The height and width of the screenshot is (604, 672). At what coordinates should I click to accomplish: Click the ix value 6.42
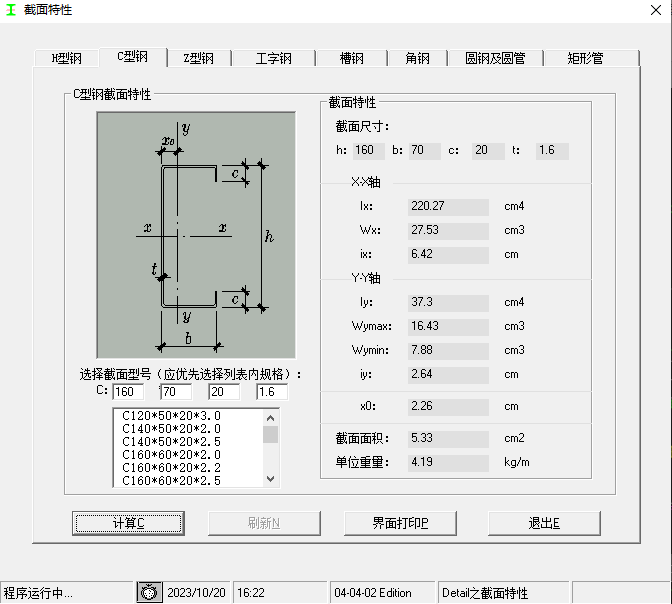click(x=448, y=255)
